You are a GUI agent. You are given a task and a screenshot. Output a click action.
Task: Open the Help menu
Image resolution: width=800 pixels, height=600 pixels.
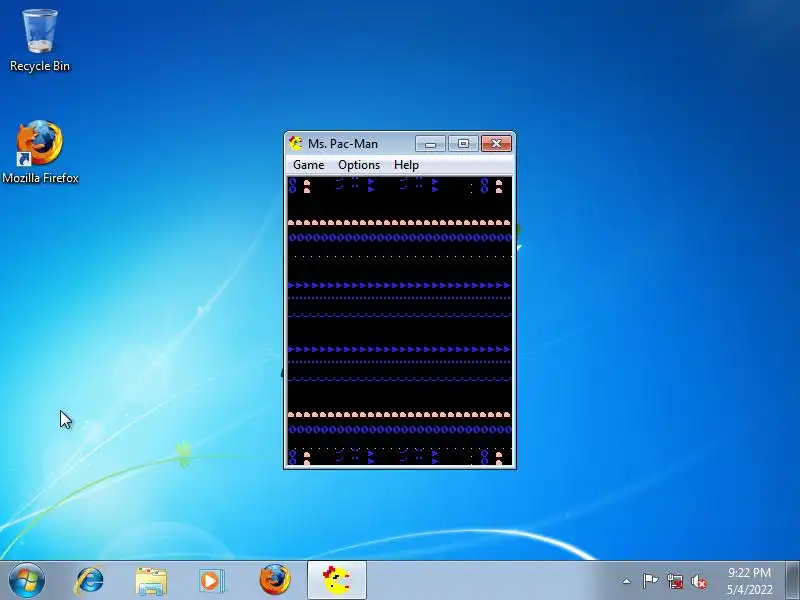pos(406,165)
